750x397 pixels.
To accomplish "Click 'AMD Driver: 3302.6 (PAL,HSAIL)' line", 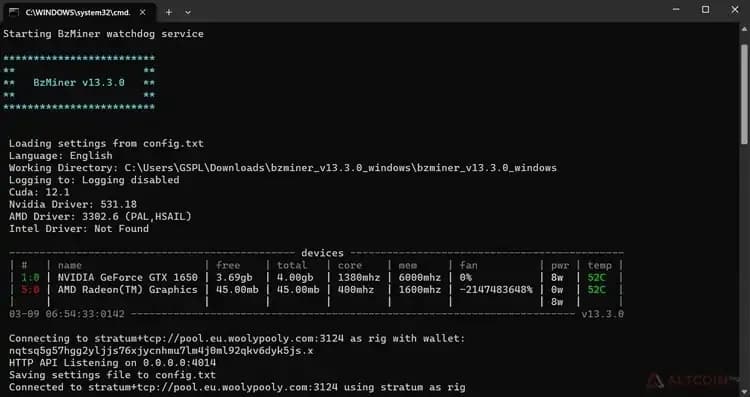I will pos(100,217).
